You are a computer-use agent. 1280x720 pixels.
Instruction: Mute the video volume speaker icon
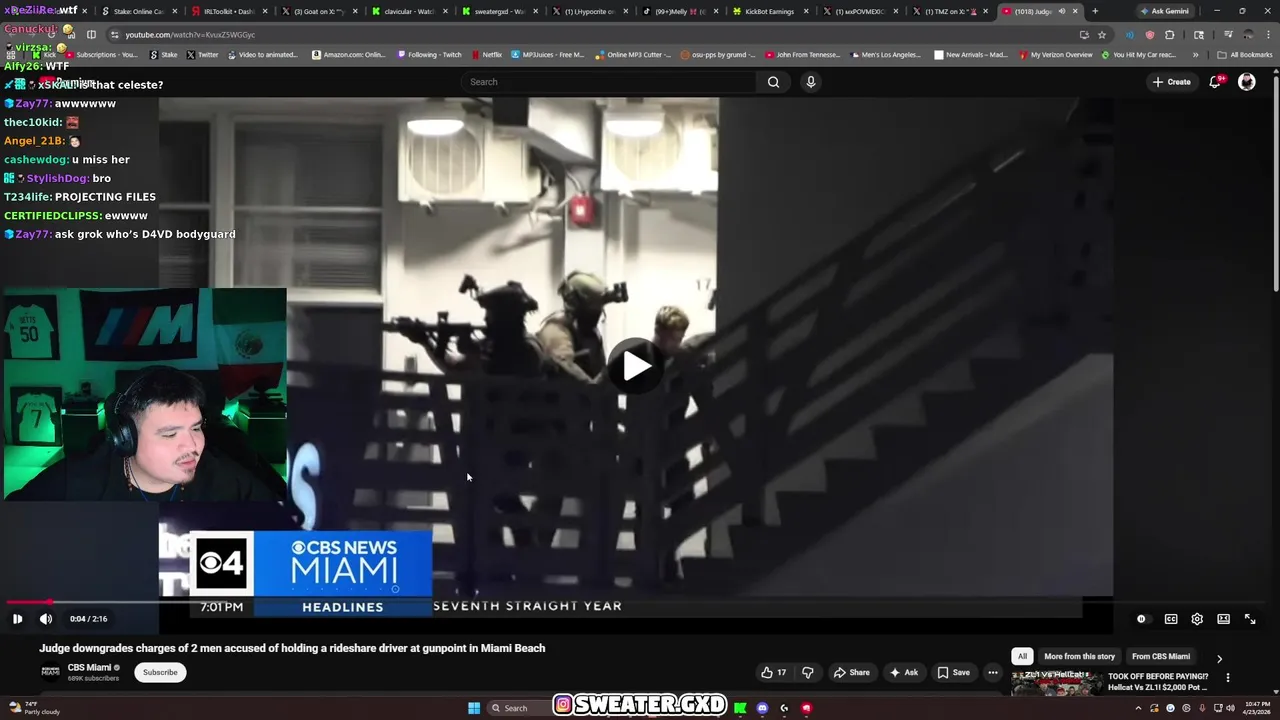(46, 619)
